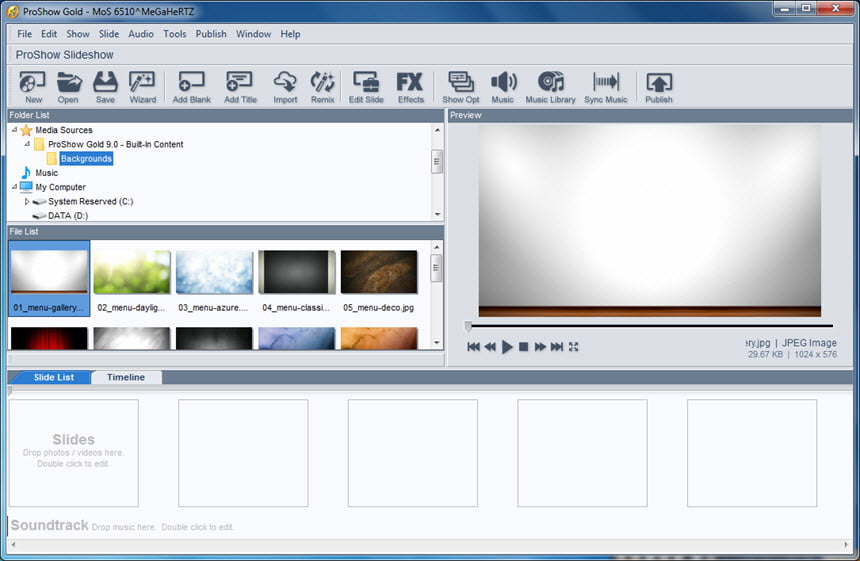Image resolution: width=860 pixels, height=561 pixels.
Task: Publish the show with the Publish icon
Action: (659, 87)
